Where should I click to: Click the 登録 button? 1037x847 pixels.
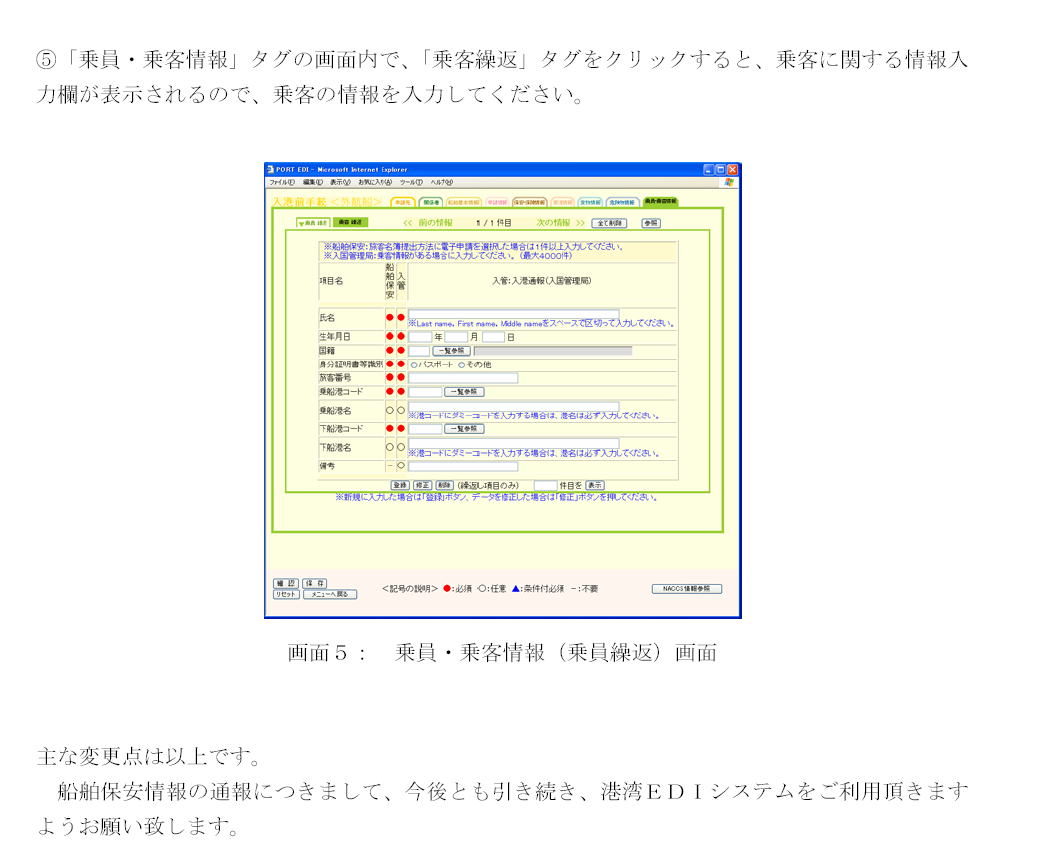pyautogui.click(x=399, y=485)
